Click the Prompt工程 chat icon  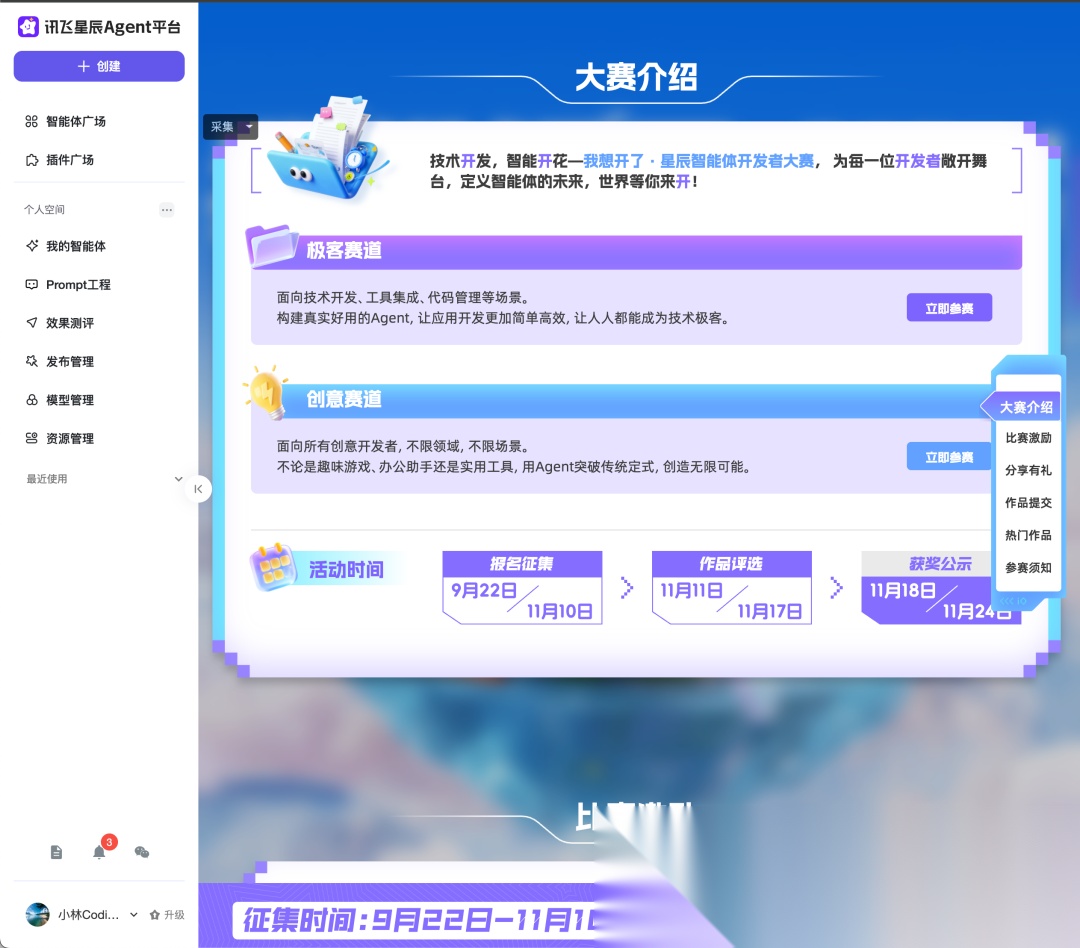(32, 285)
